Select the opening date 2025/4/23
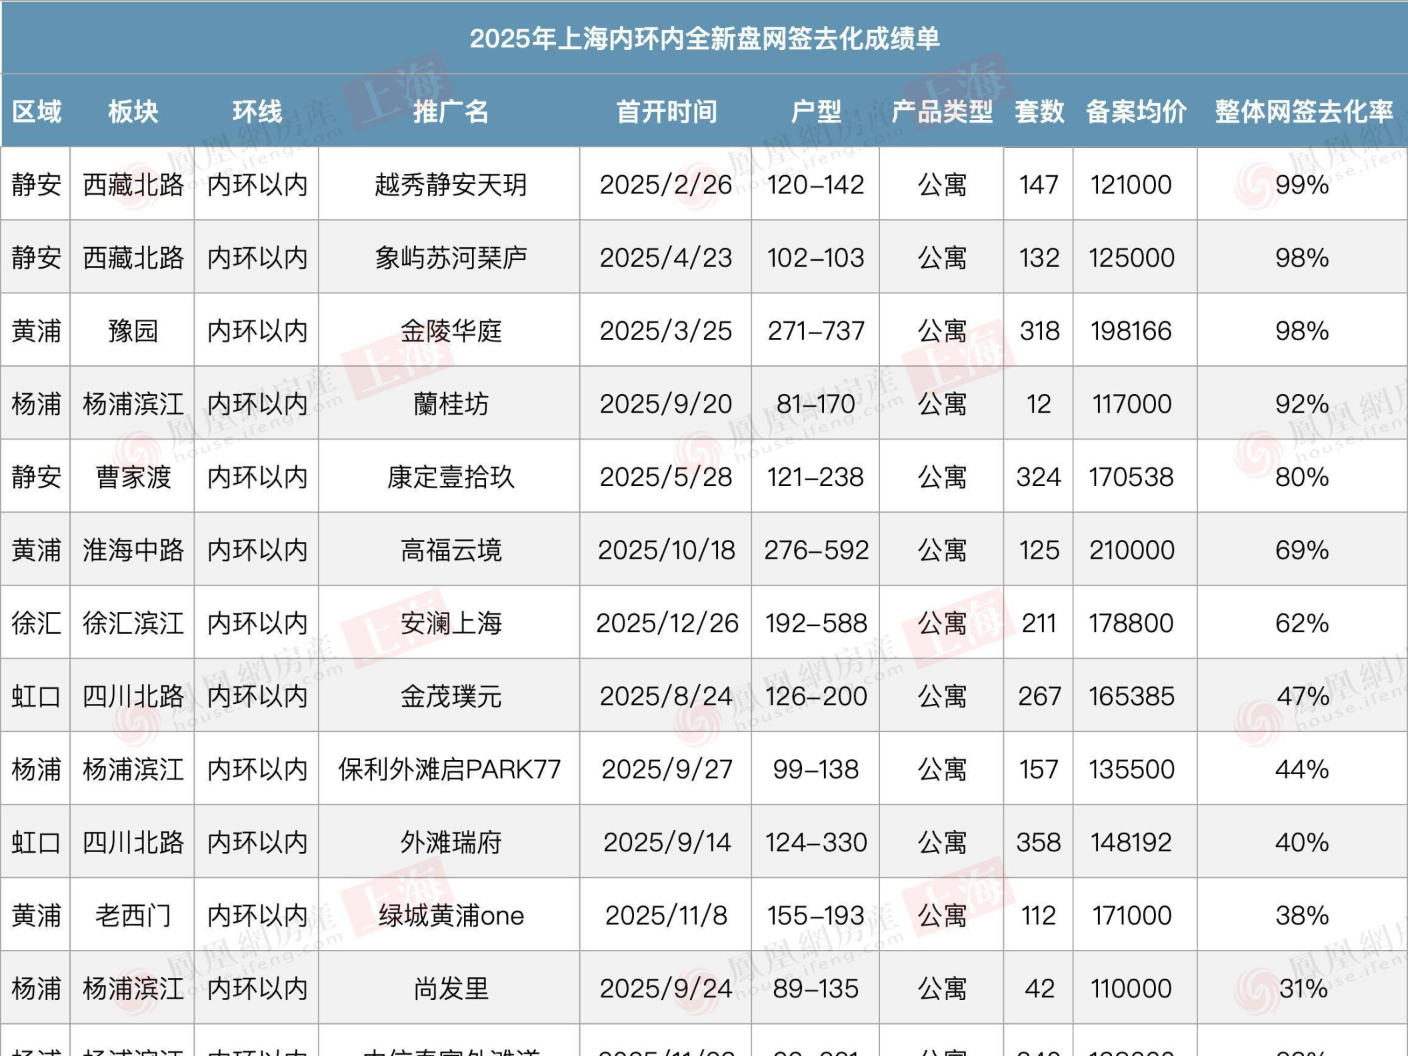 (x=666, y=258)
